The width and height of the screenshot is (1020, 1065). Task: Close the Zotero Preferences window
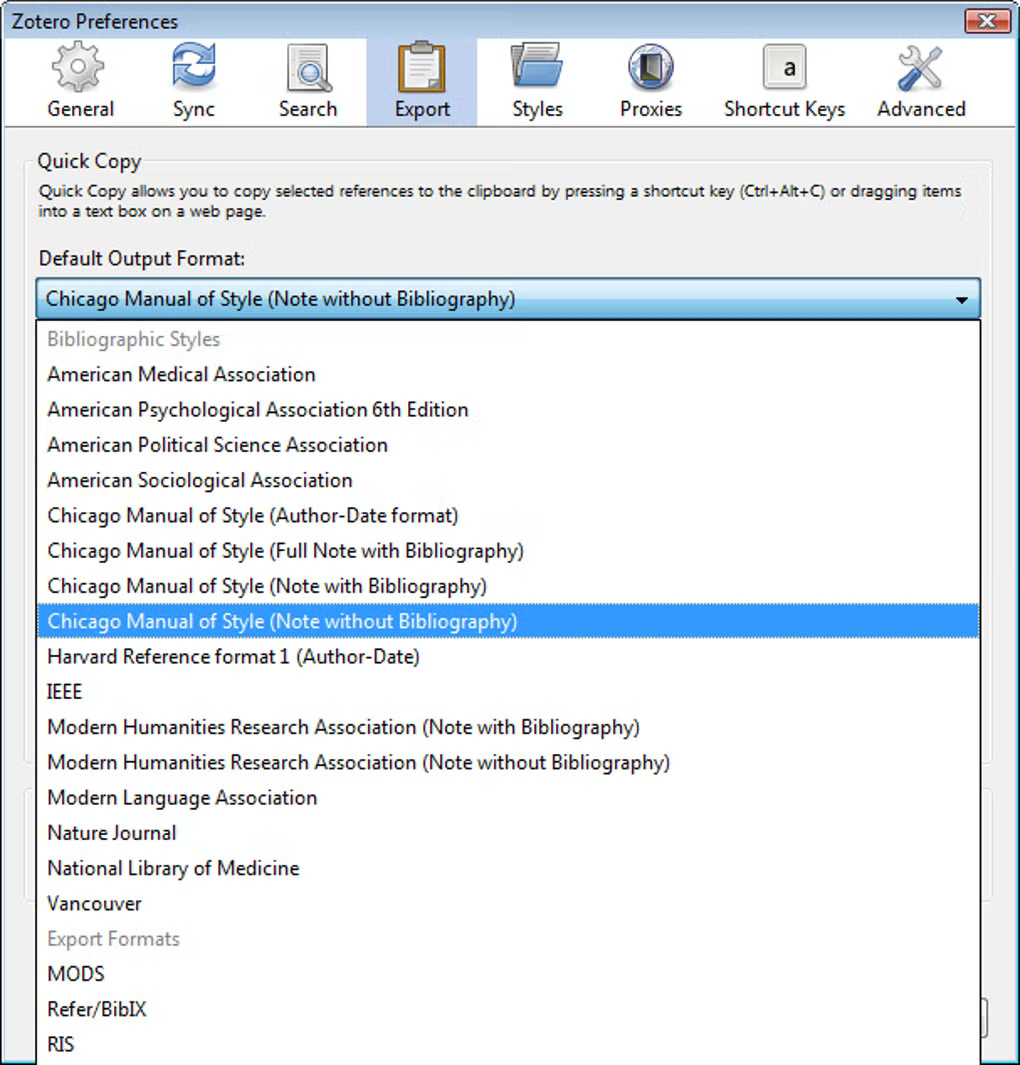click(x=987, y=21)
